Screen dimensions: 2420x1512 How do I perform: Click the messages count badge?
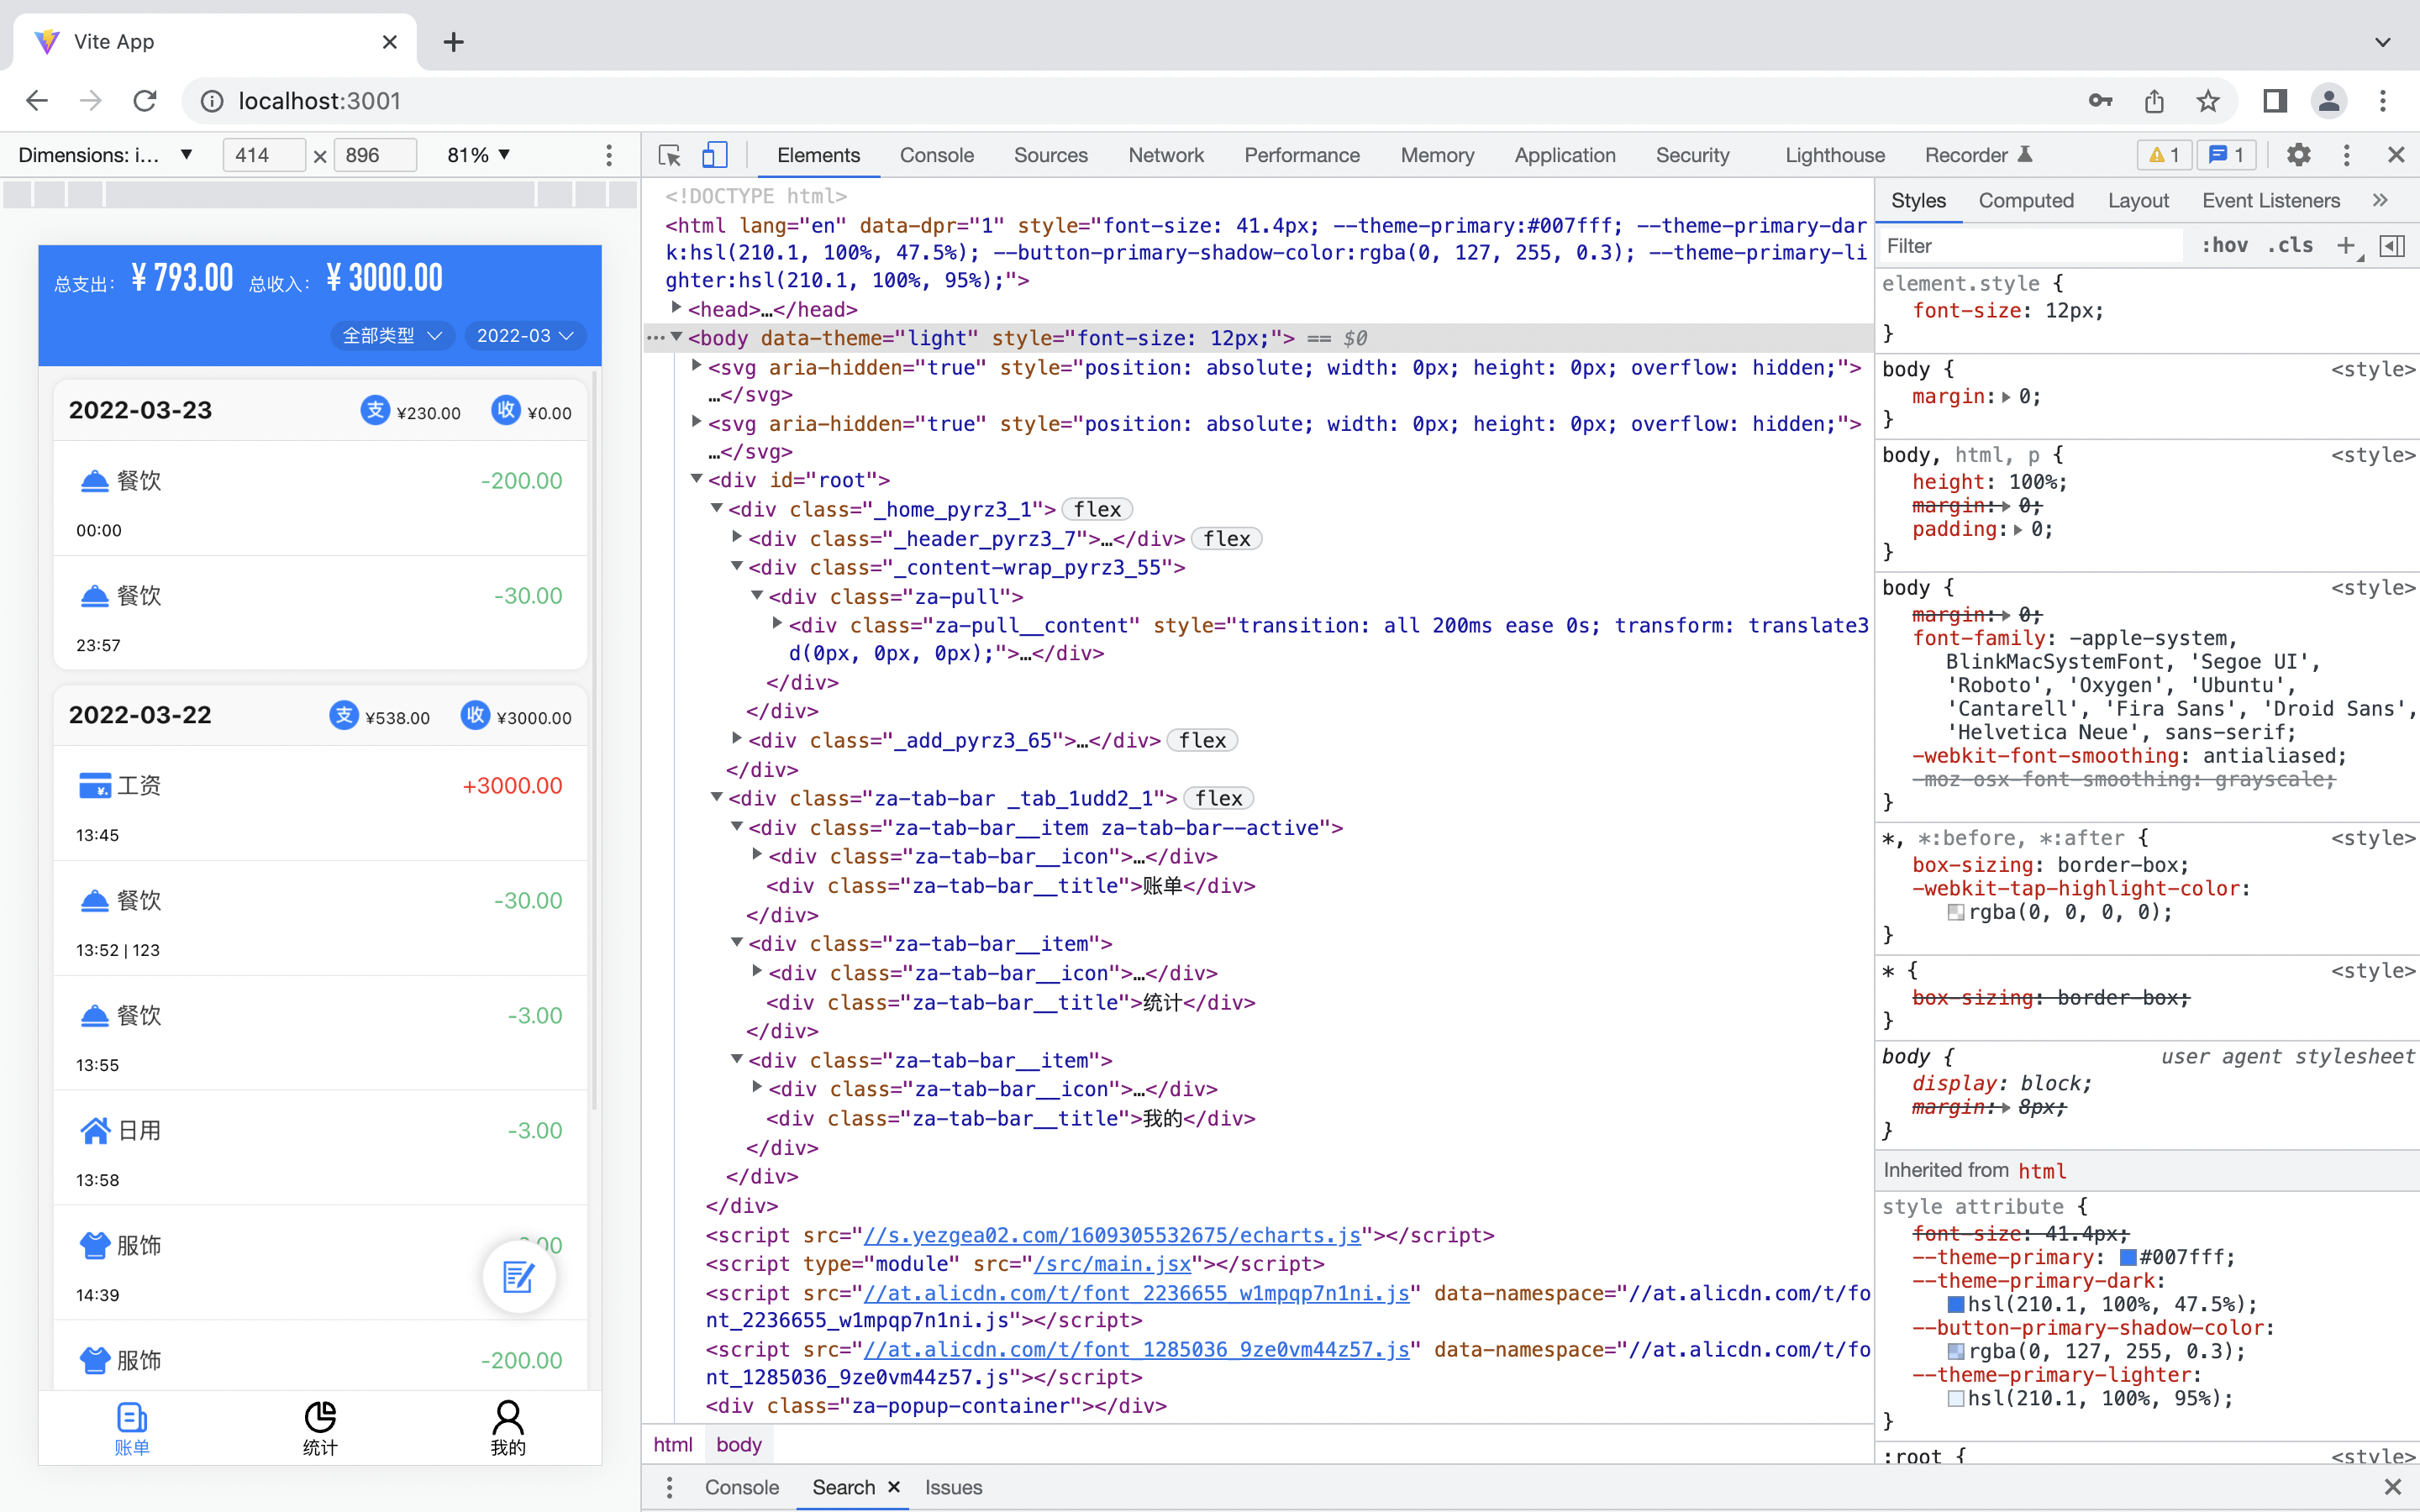pos(2226,155)
